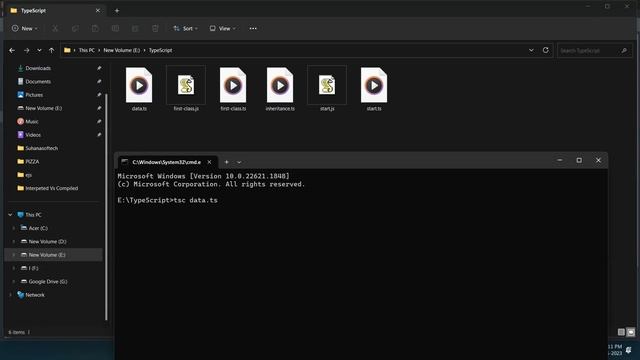Select the first-class.ts file icon

pyautogui.click(x=233, y=85)
